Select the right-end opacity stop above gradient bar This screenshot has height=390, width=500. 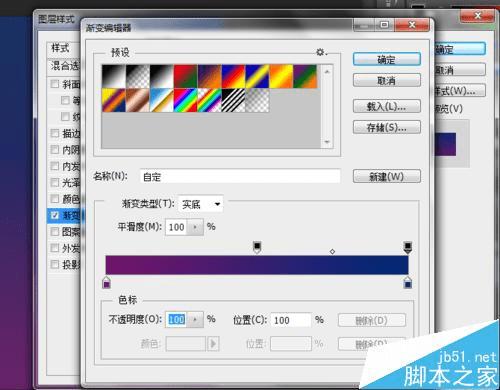(408, 248)
